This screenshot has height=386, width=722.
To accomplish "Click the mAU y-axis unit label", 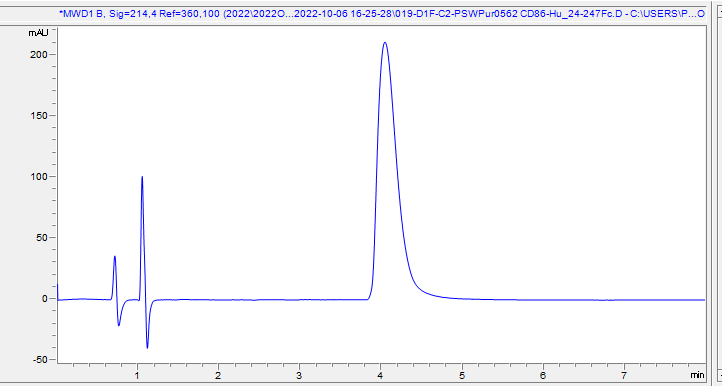I will (38, 33).
